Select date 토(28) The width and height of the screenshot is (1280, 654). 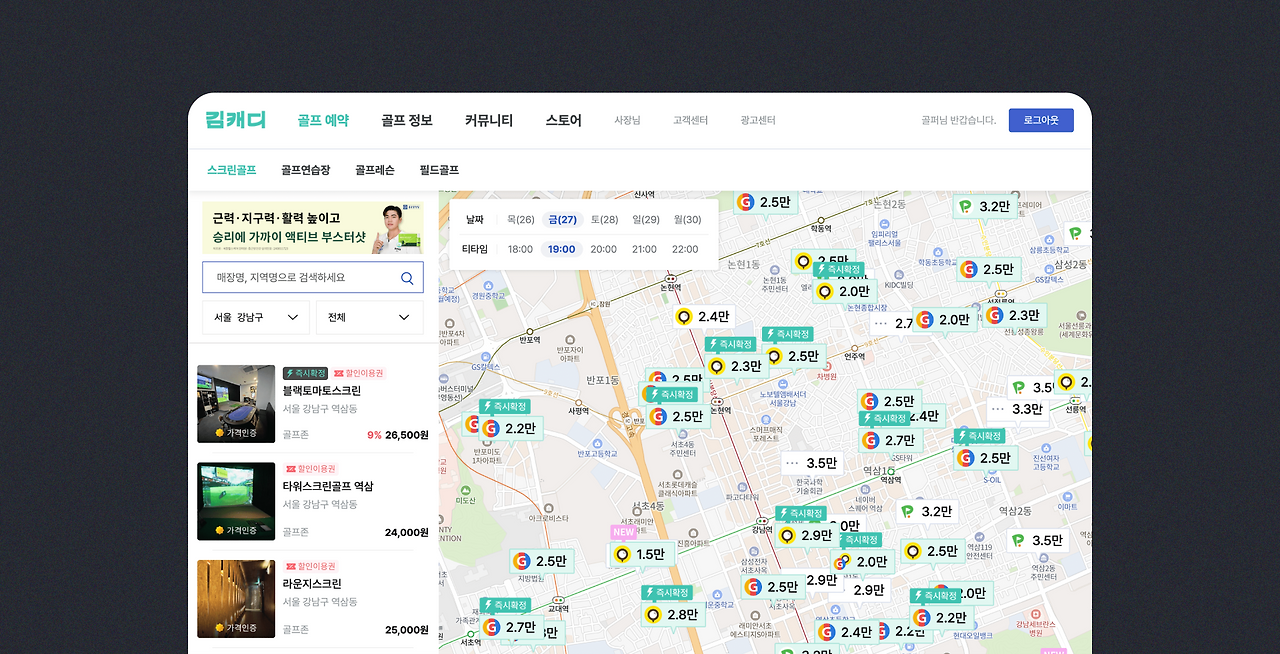click(604, 220)
